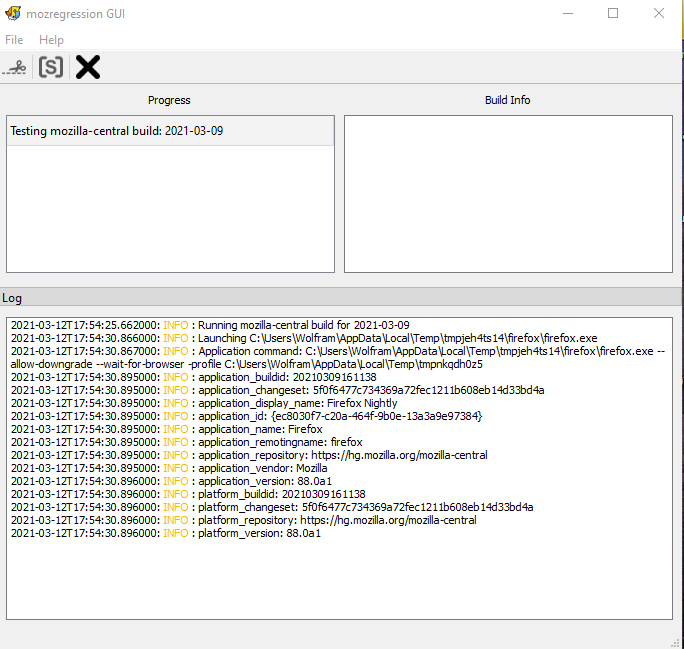The image size is (684, 649).
Task: Open the Help menu
Action: click(51, 40)
